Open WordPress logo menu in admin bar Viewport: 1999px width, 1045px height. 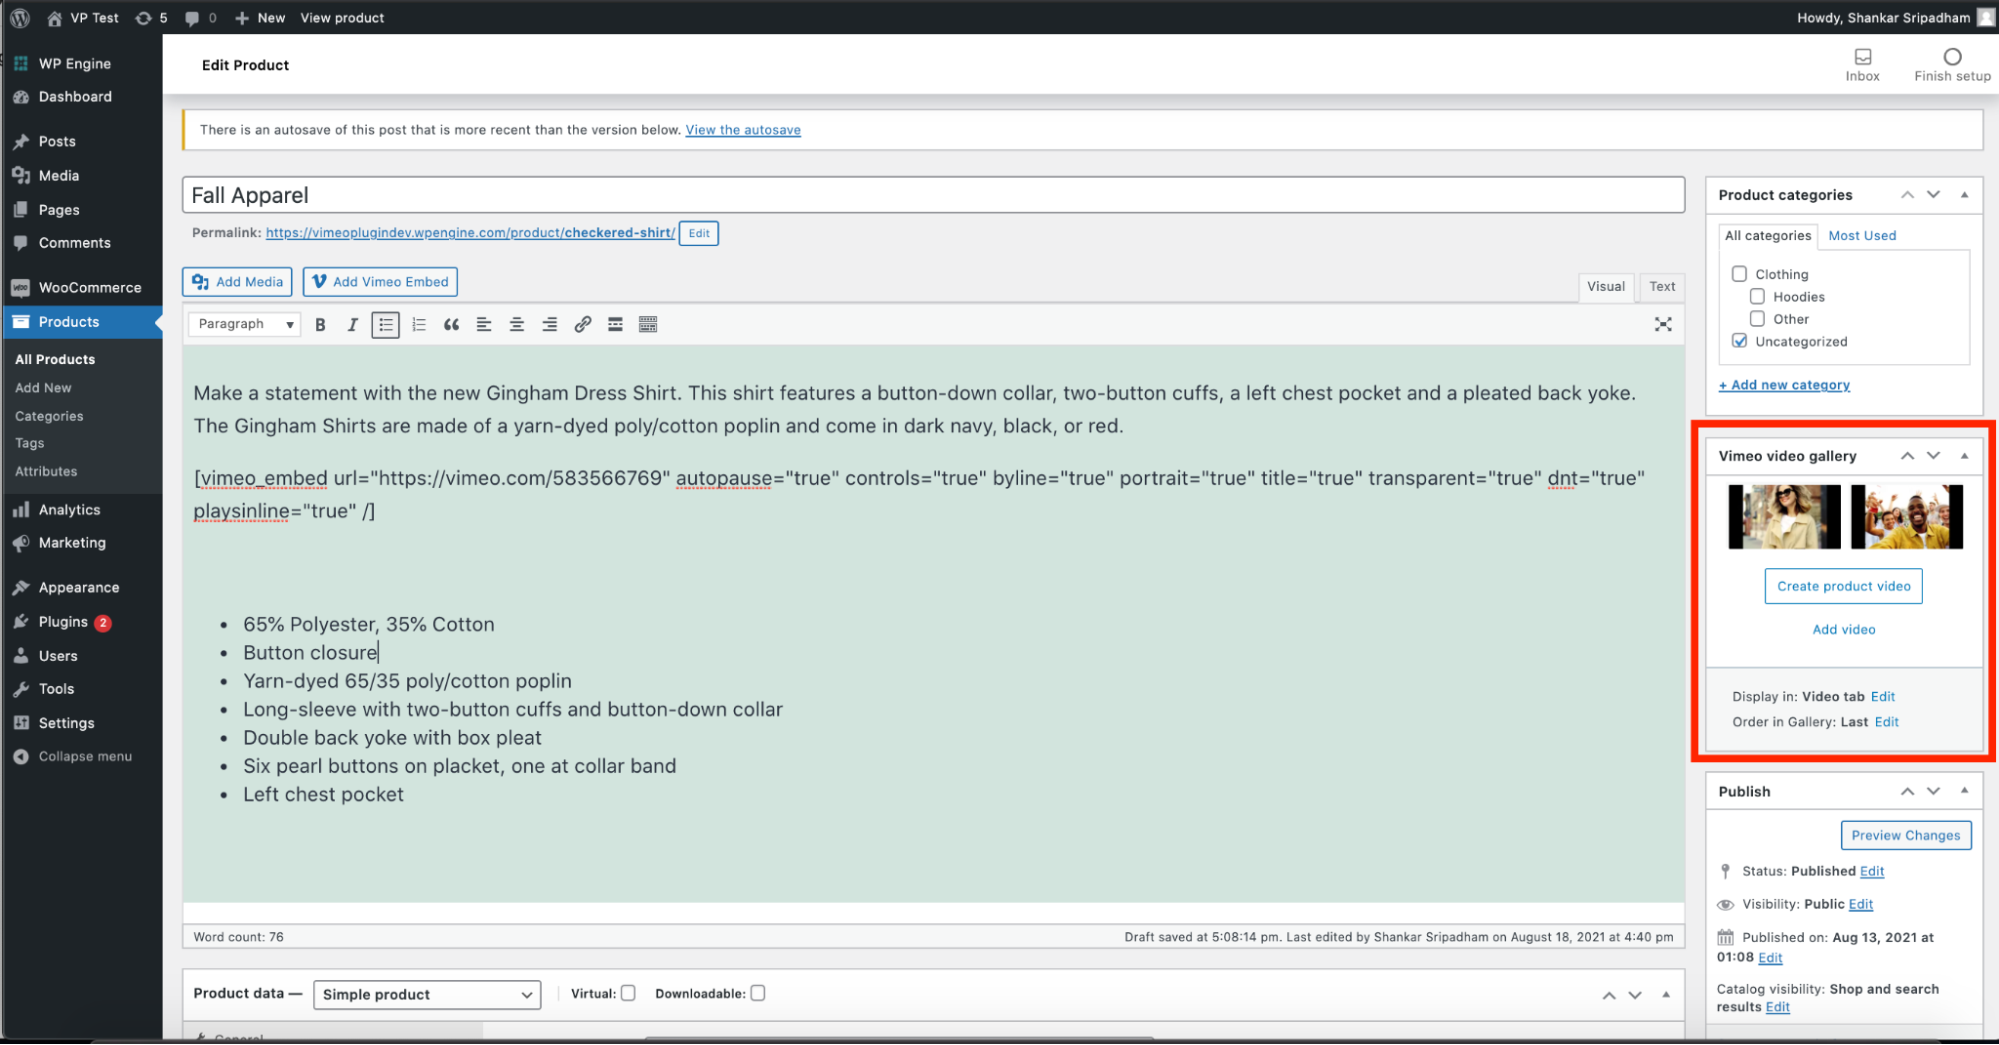click(20, 17)
